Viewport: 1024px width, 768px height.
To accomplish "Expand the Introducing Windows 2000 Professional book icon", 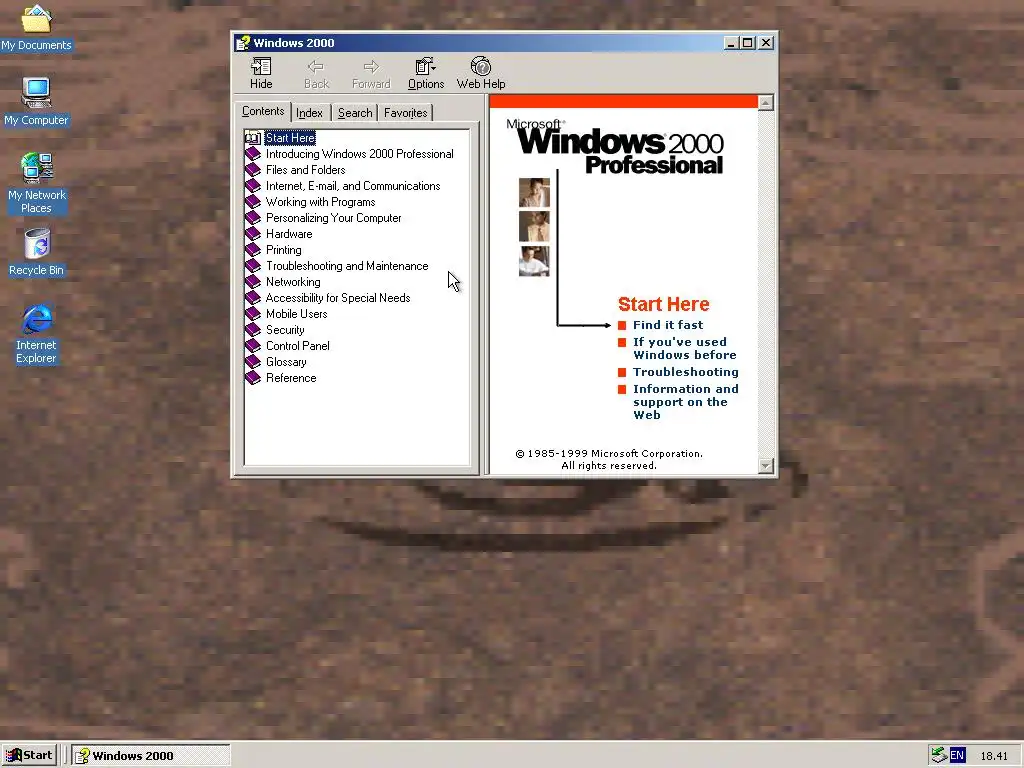I will [253, 154].
